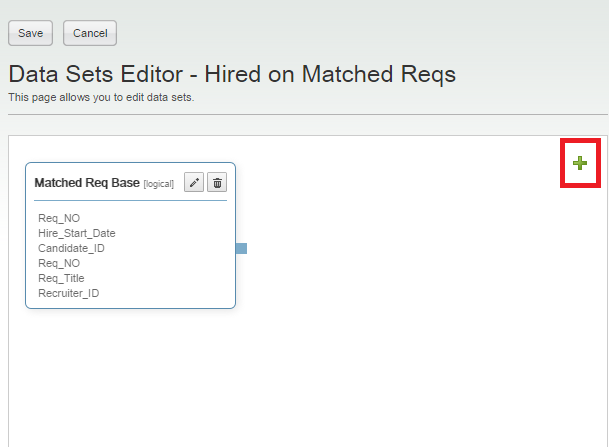Delete Matched Req Base using trash icon
Viewport: 609px width, 447px height.
[217, 182]
